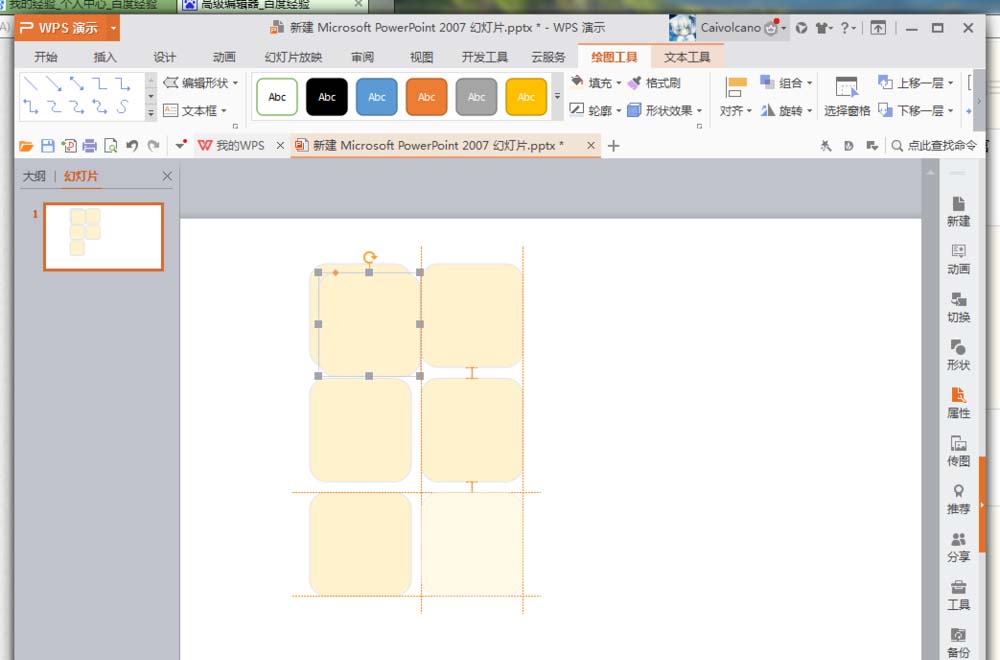This screenshot has width=1000, height=660.
Task: Click the save icon in quick toolbar
Action: (47, 146)
